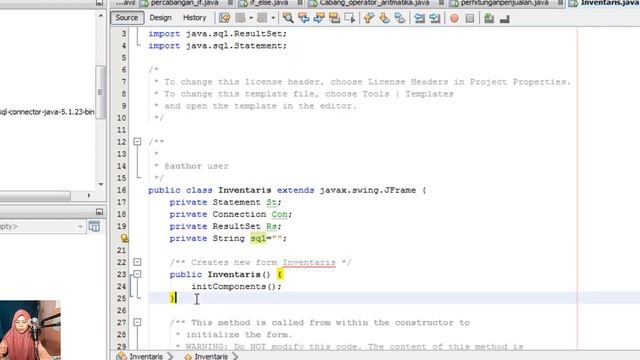The height and width of the screenshot is (360, 640).
Task: Click left panel scroll down arrow
Action: (101, 184)
